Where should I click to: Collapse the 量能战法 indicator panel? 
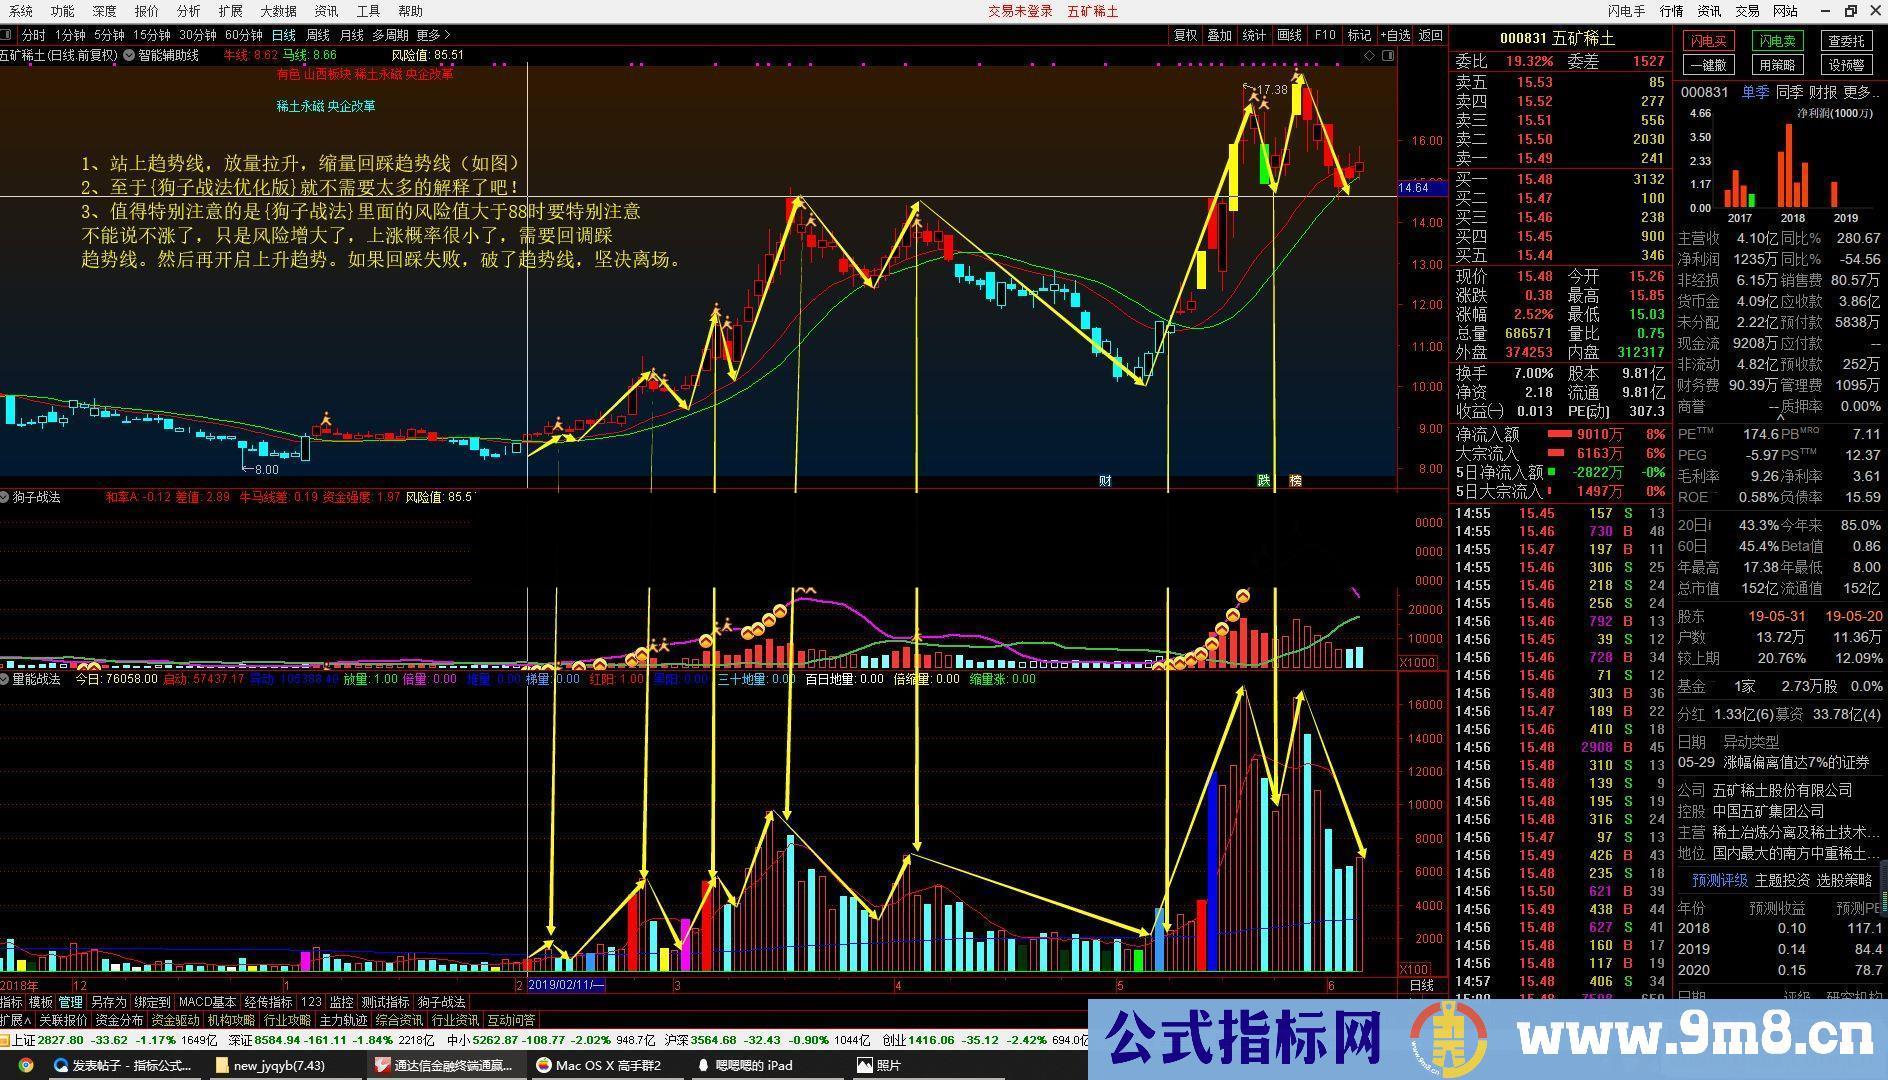tap(7, 677)
